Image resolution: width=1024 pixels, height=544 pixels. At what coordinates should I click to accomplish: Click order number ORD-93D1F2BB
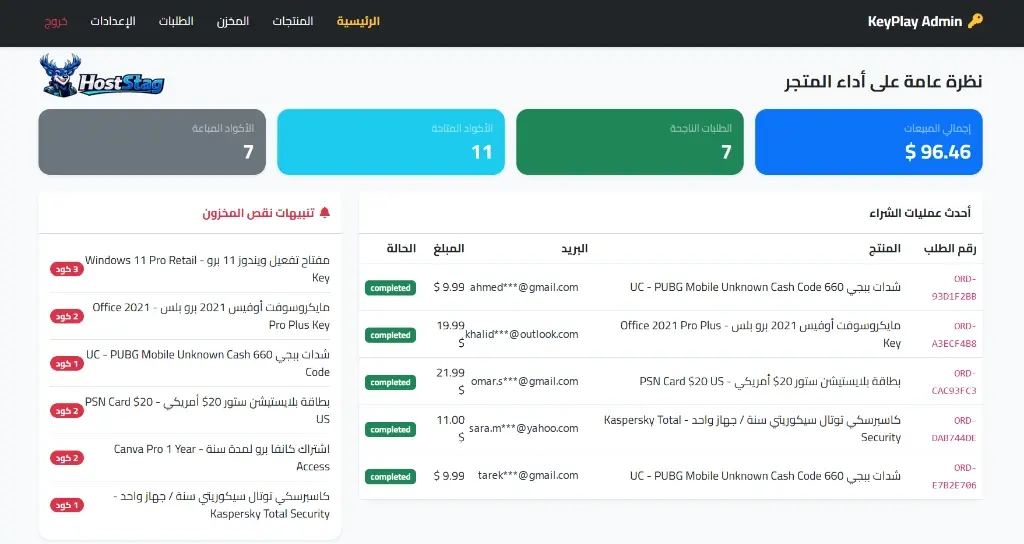pyautogui.click(x=954, y=287)
